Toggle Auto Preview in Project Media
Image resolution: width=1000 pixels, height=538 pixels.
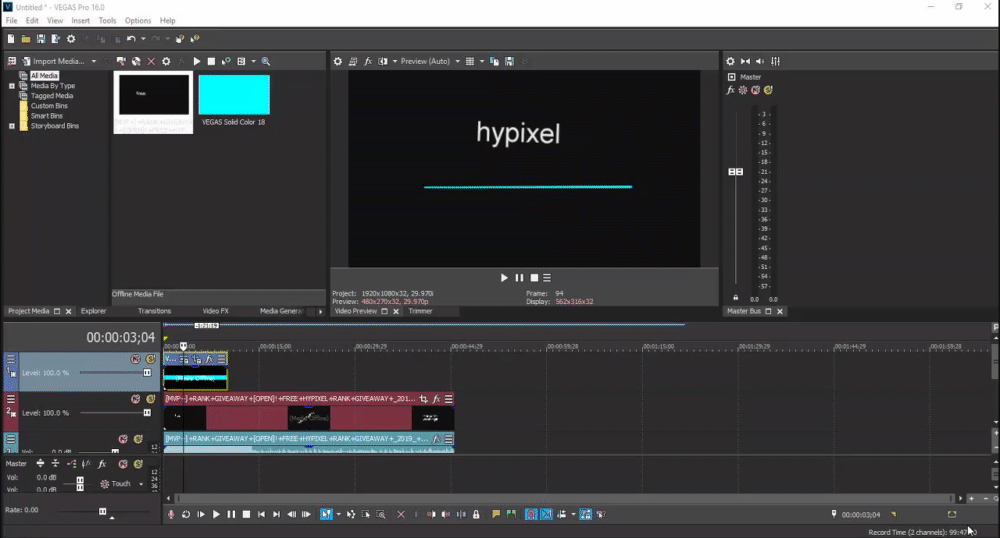tap(226, 61)
